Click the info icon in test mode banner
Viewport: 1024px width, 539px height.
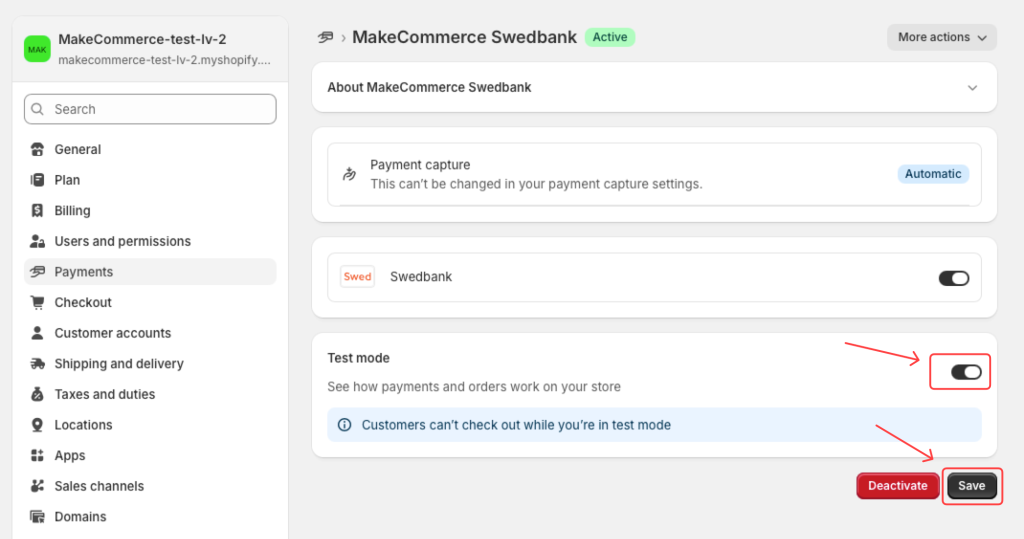coord(344,425)
